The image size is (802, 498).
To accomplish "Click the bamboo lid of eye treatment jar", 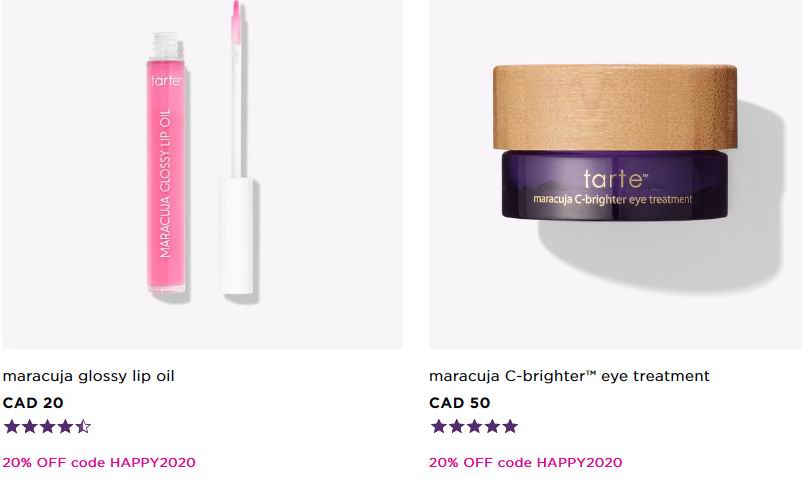I will click(x=615, y=107).
